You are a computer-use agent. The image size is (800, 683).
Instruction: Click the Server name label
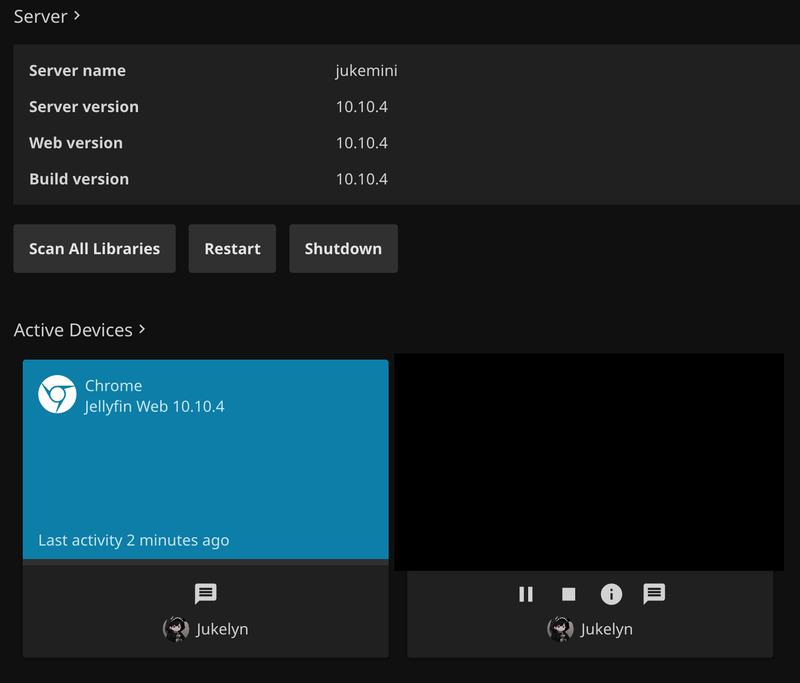click(x=77, y=70)
